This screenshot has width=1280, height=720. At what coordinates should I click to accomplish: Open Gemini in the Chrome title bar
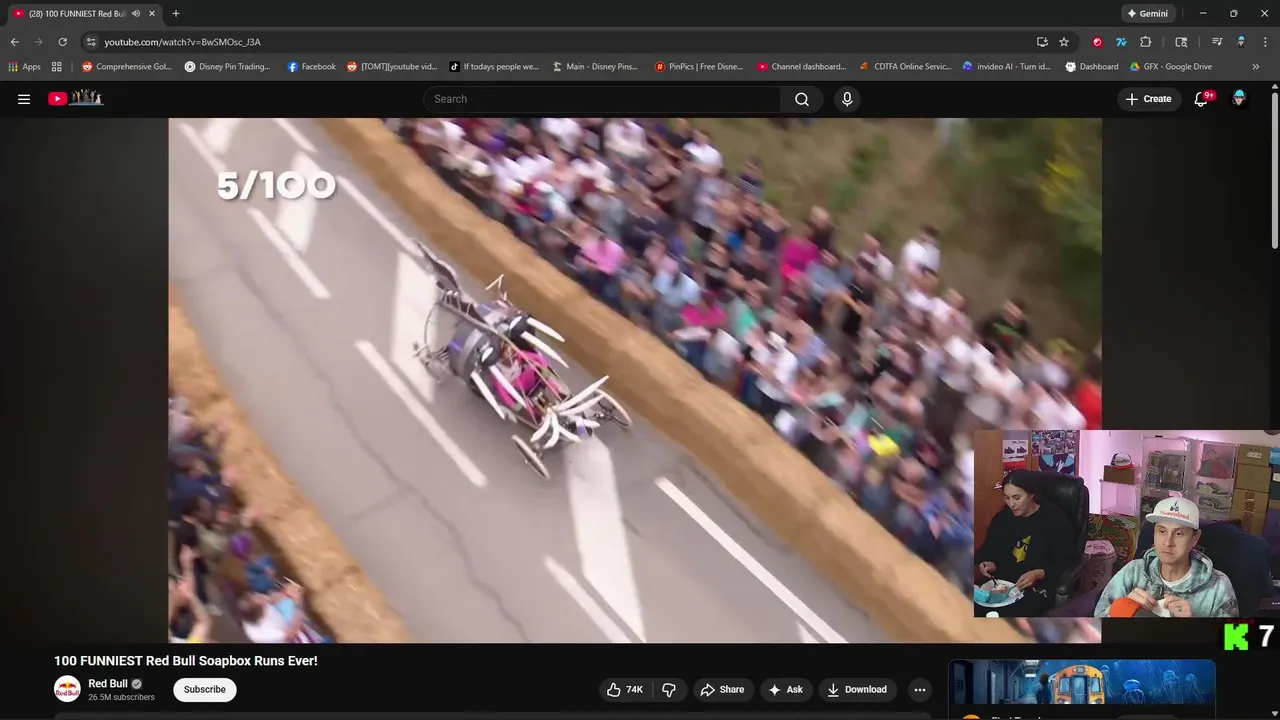1147,14
